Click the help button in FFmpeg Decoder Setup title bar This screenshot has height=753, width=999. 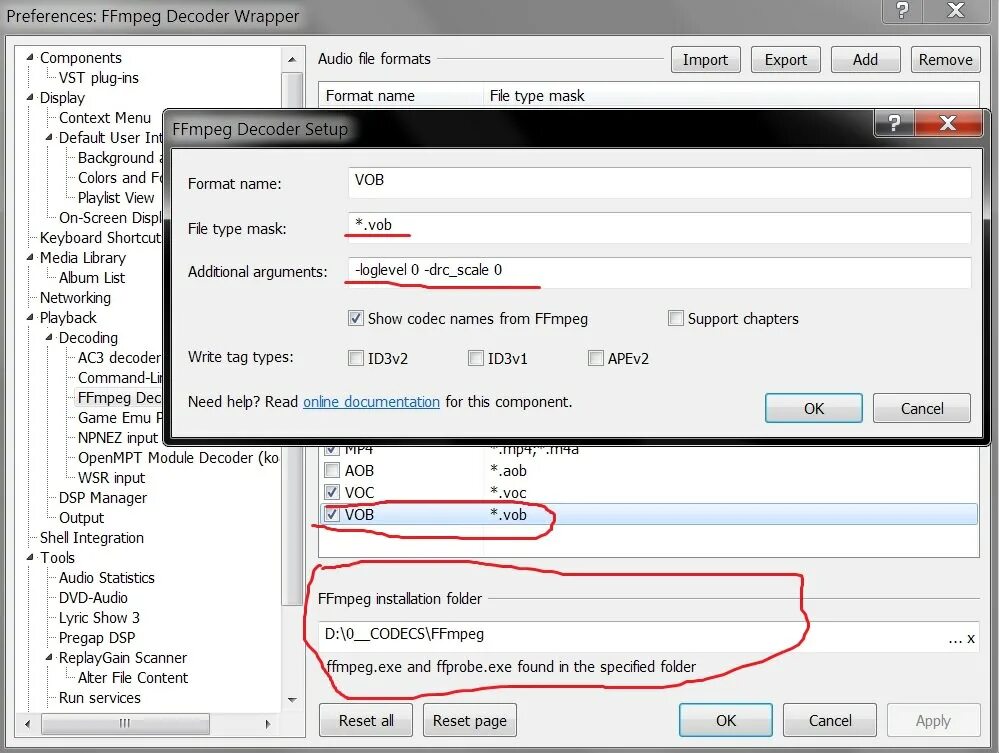(894, 122)
